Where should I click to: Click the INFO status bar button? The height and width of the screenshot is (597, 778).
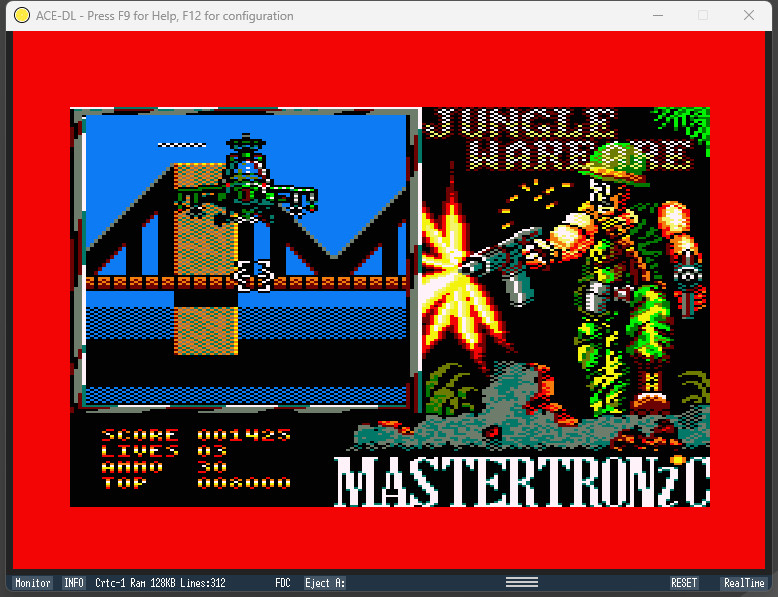point(74,583)
